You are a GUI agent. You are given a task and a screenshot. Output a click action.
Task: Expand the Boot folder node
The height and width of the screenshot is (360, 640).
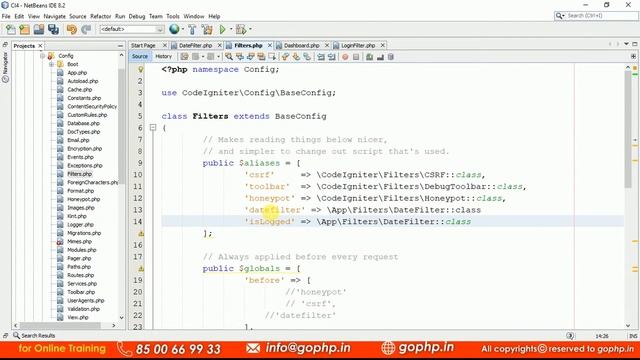[x=51, y=64]
